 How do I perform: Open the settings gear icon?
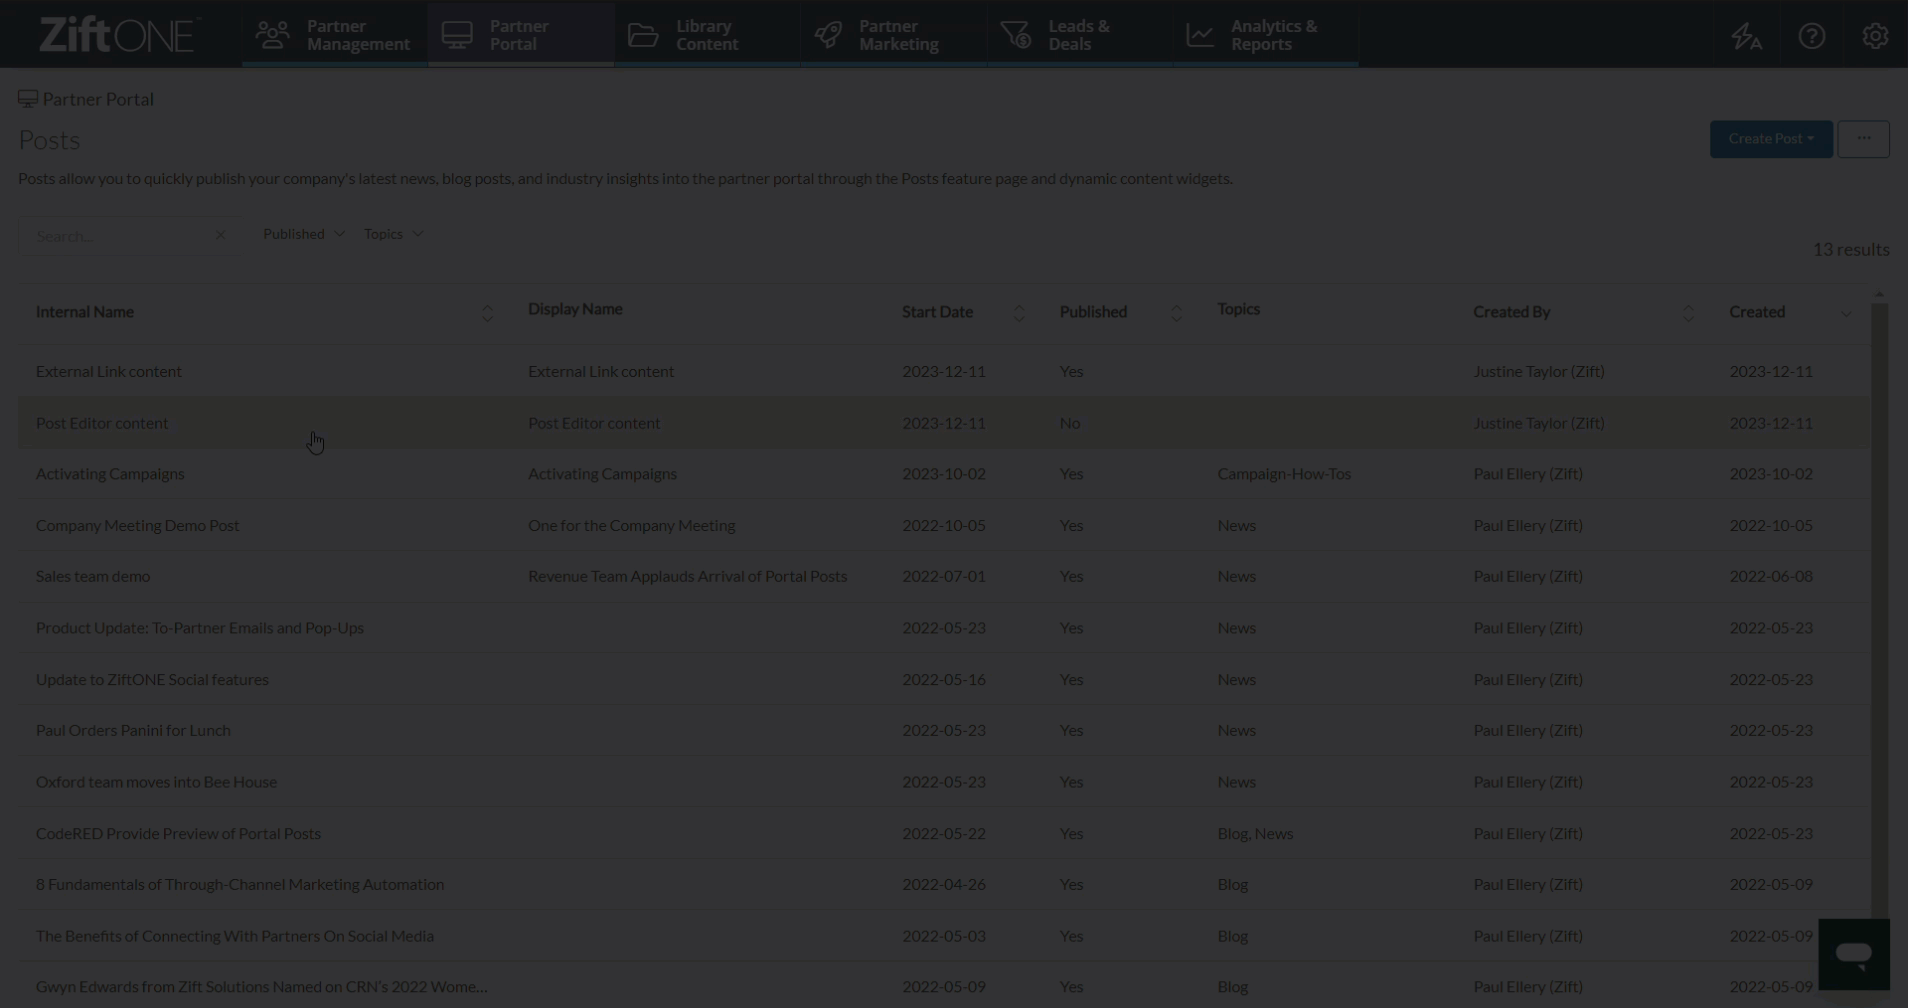tap(1875, 36)
